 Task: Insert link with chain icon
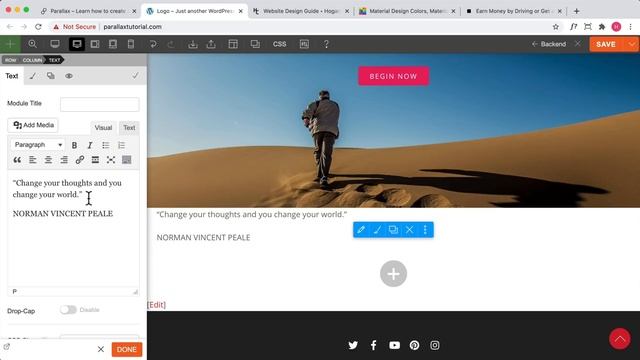pyautogui.click(x=80, y=160)
